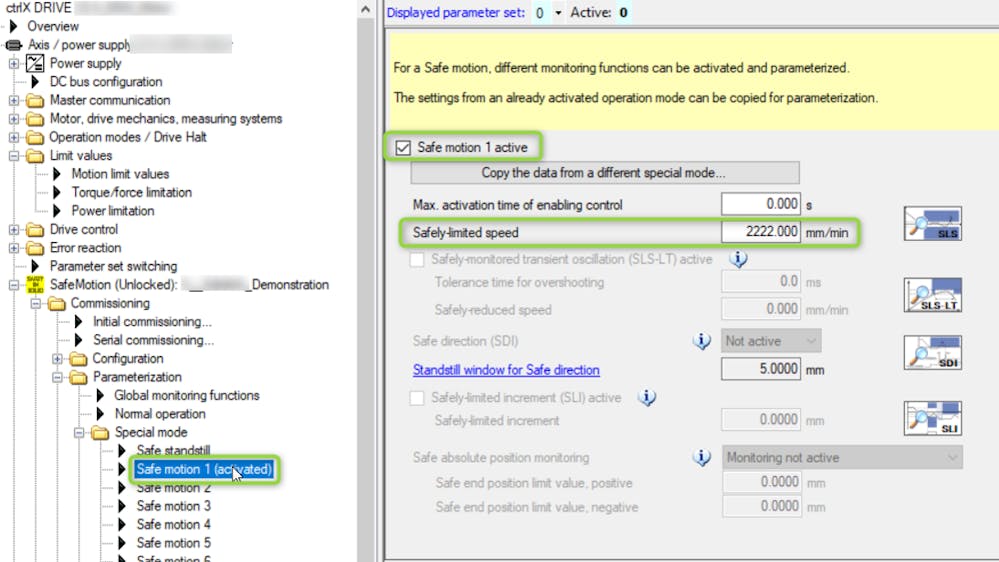The width and height of the screenshot is (999, 562).
Task: Open the Displayed parameter set dropdown
Action: [x=557, y=13]
